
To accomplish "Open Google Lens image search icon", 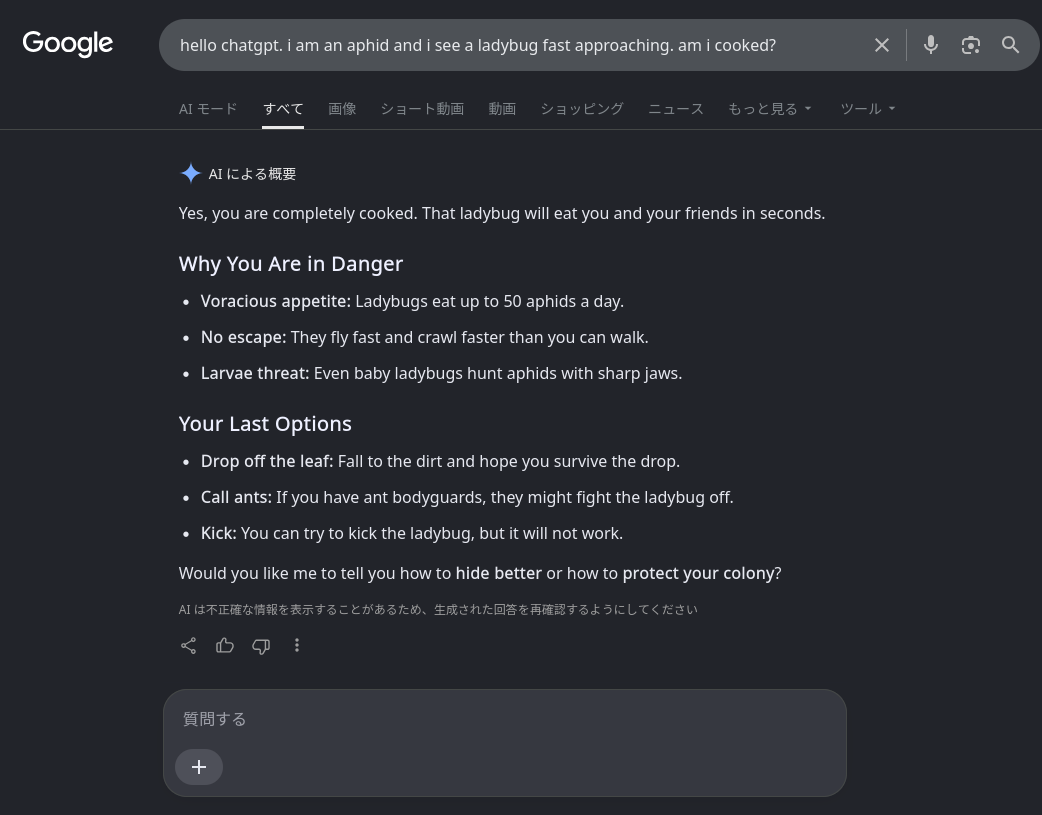I will tap(971, 45).
